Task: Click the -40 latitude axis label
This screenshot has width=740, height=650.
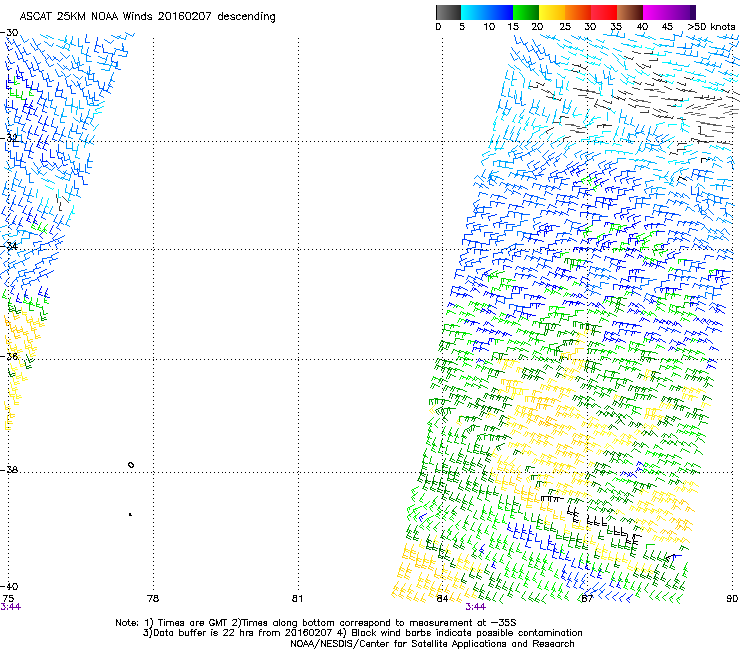Action: tap(9, 586)
